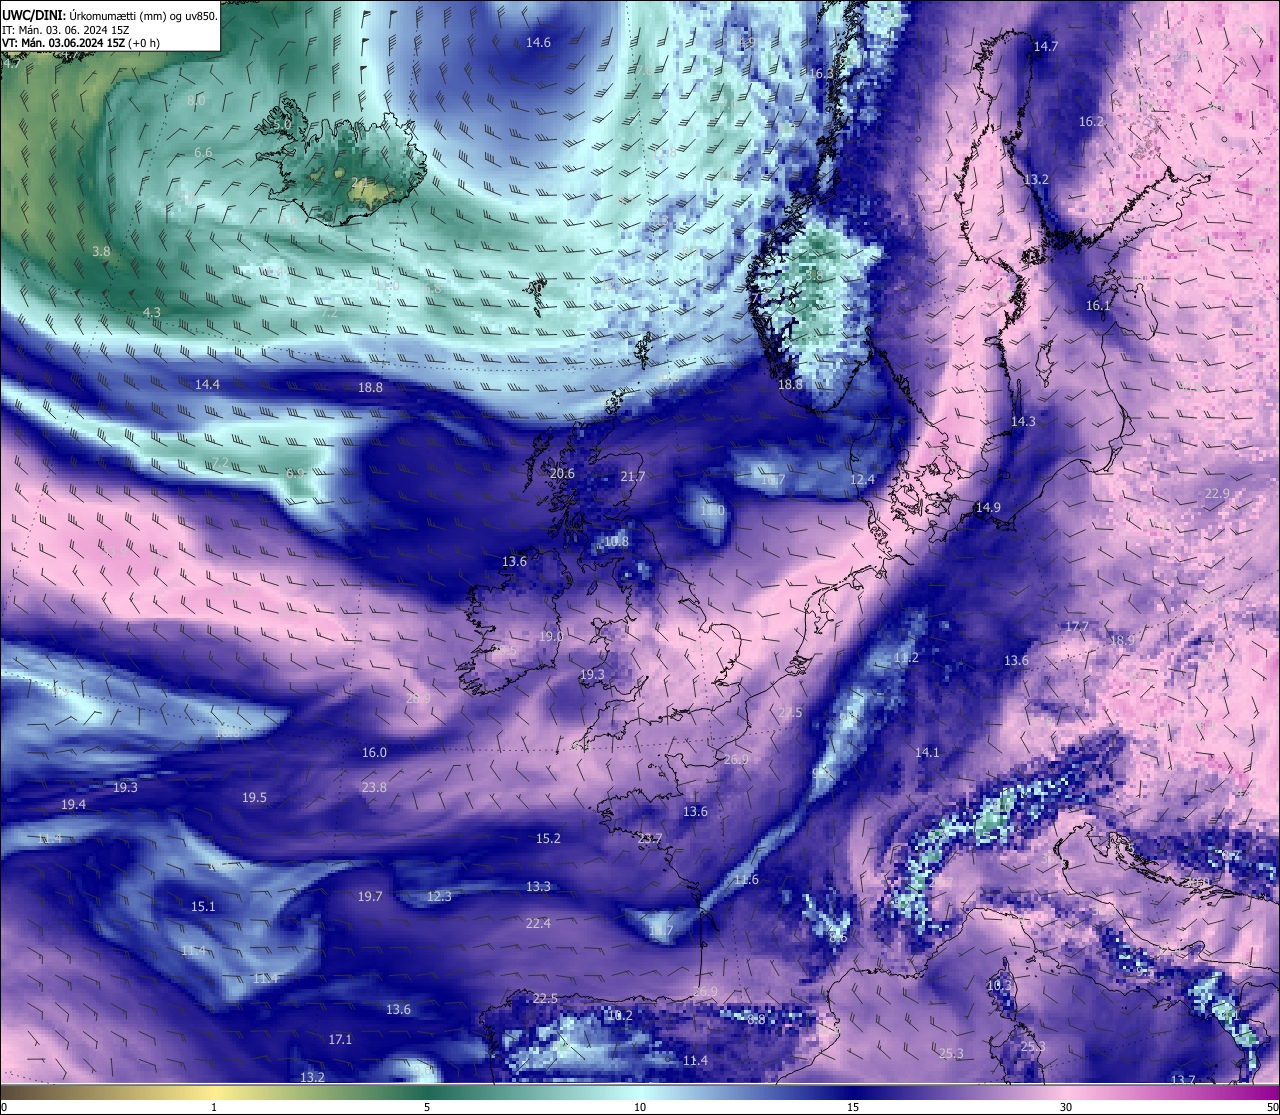Click the 22.4 value label
This screenshot has height=1115, width=1280.
coord(538,923)
